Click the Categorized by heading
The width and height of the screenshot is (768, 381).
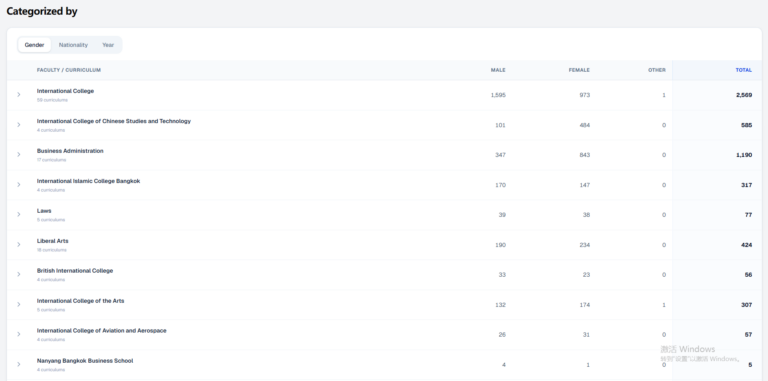point(42,12)
